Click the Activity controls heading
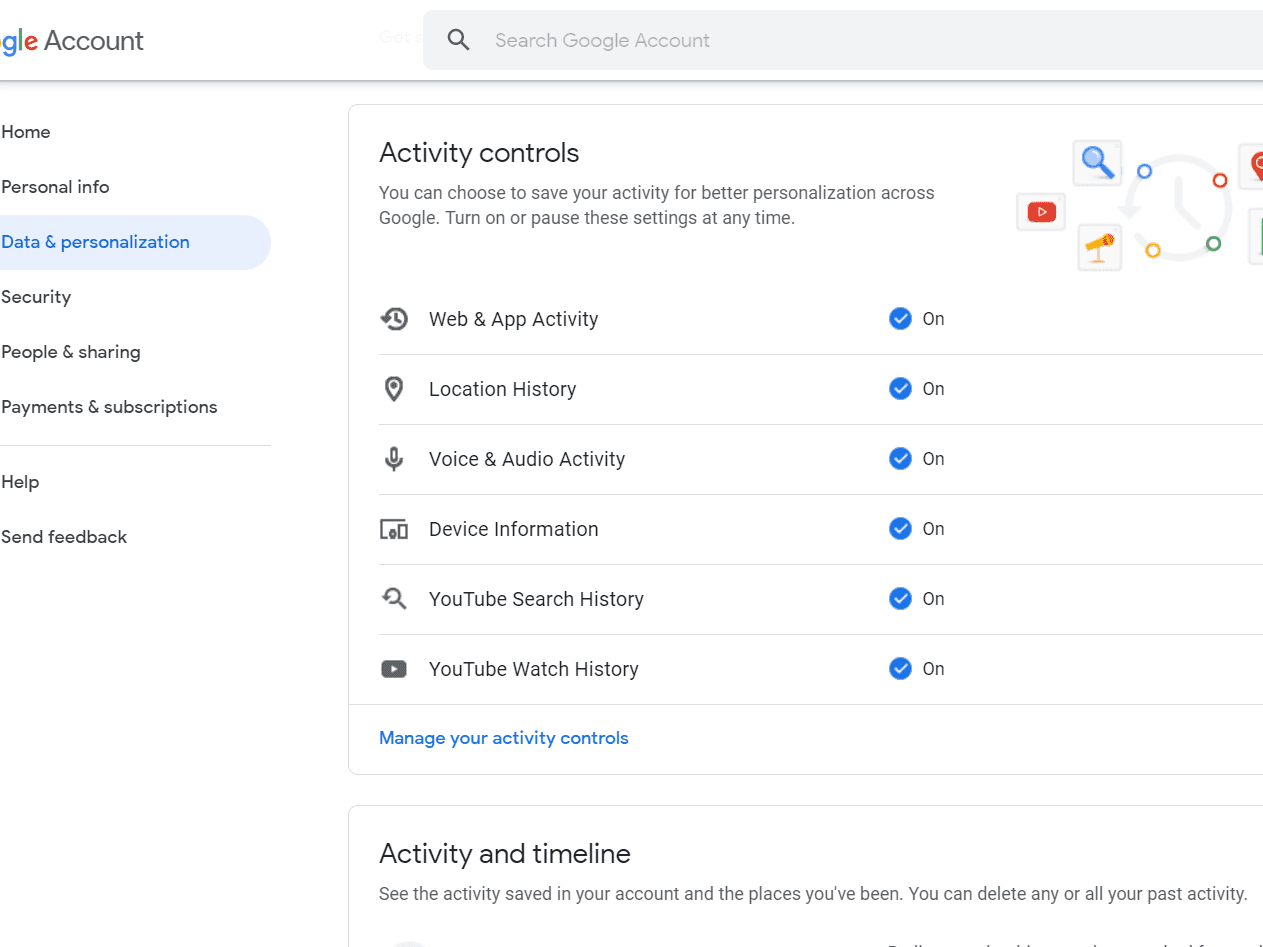 [x=479, y=153]
